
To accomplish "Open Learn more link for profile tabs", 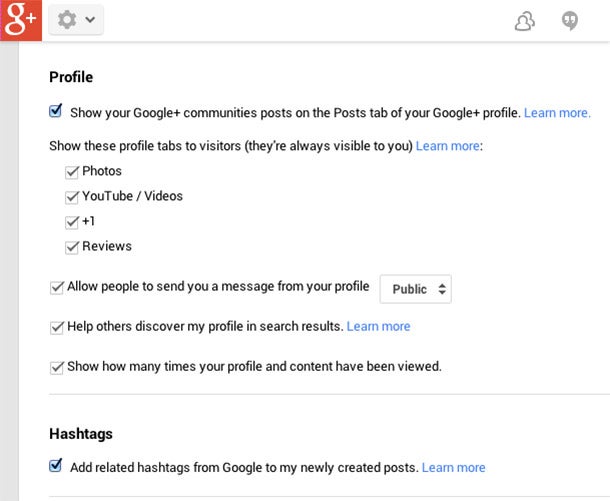I will pos(447,146).
